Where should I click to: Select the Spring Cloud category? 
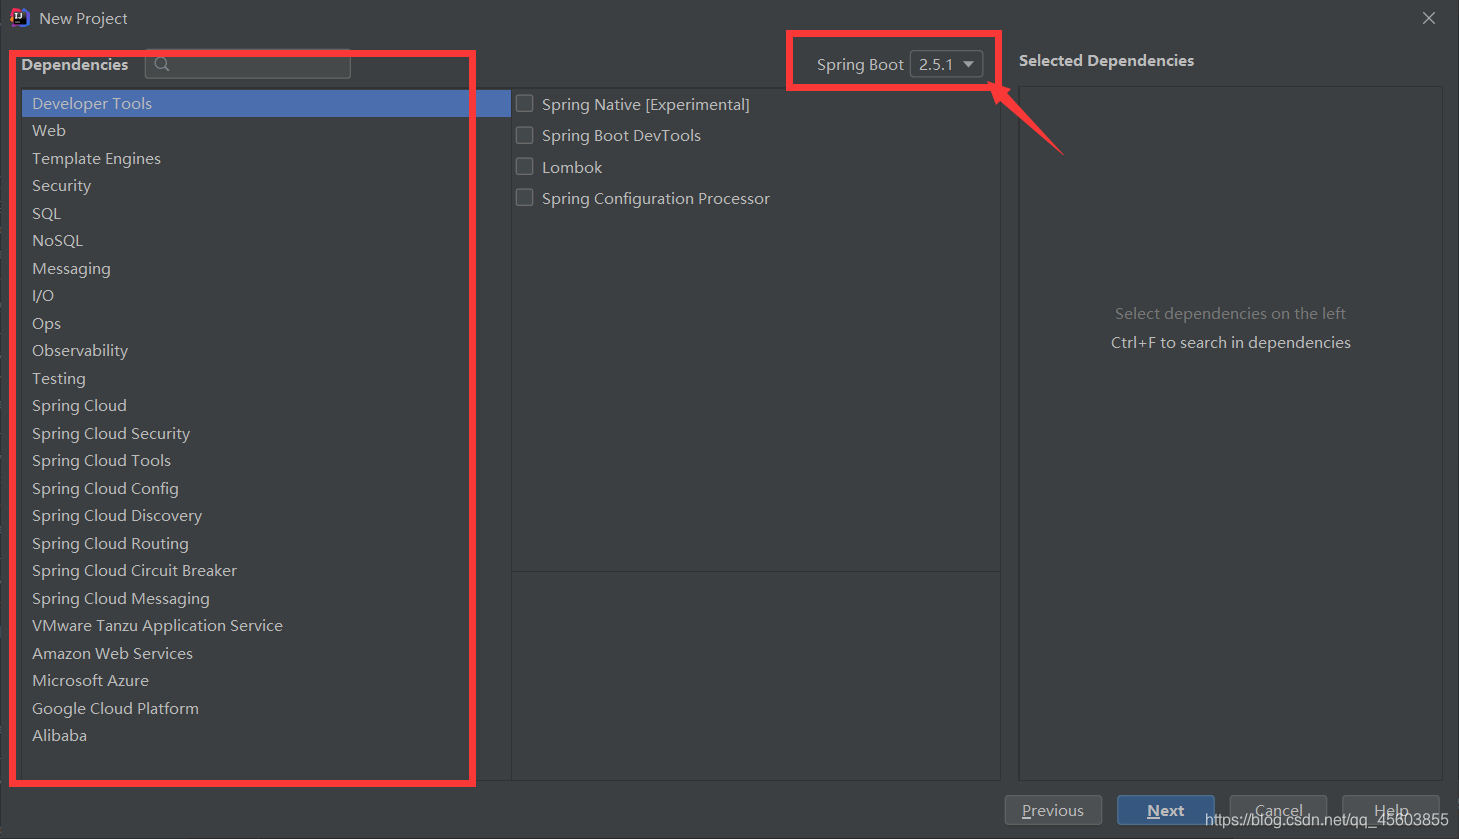(266, 406)
